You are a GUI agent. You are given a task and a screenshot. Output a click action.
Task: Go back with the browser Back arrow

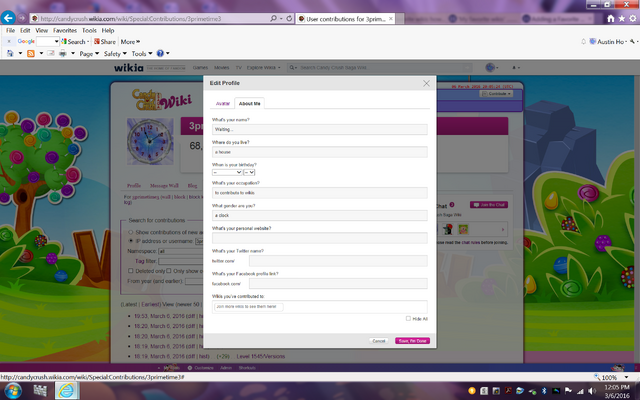click(8, 18)
